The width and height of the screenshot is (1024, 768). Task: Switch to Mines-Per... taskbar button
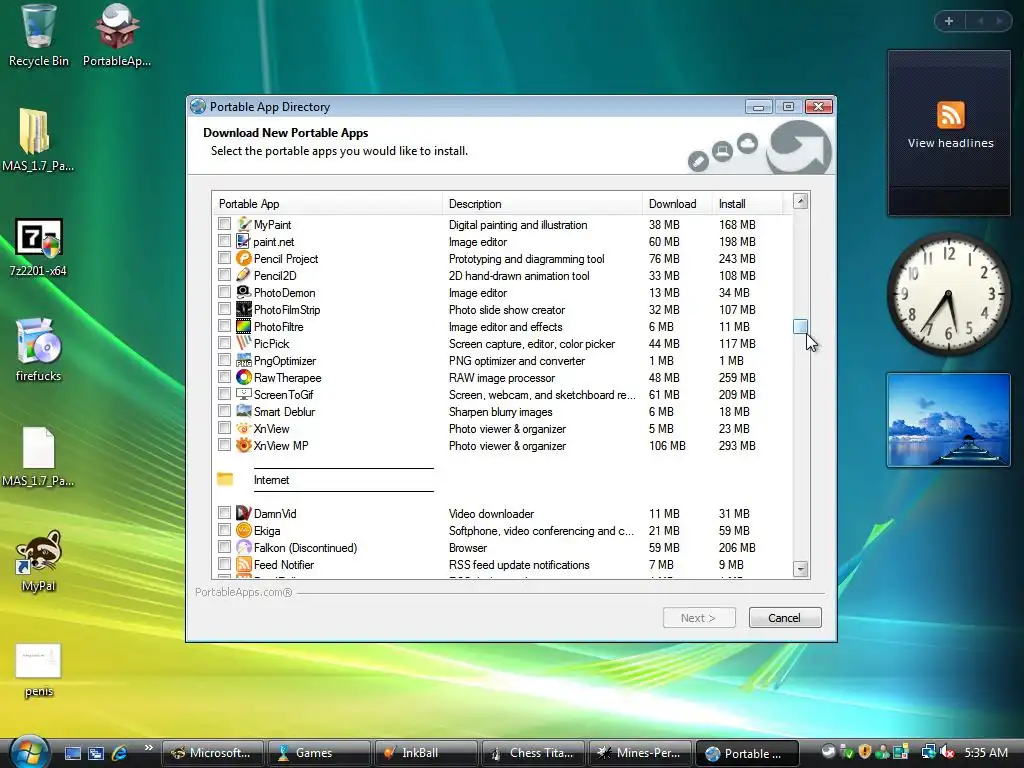[x=640, y=753]
